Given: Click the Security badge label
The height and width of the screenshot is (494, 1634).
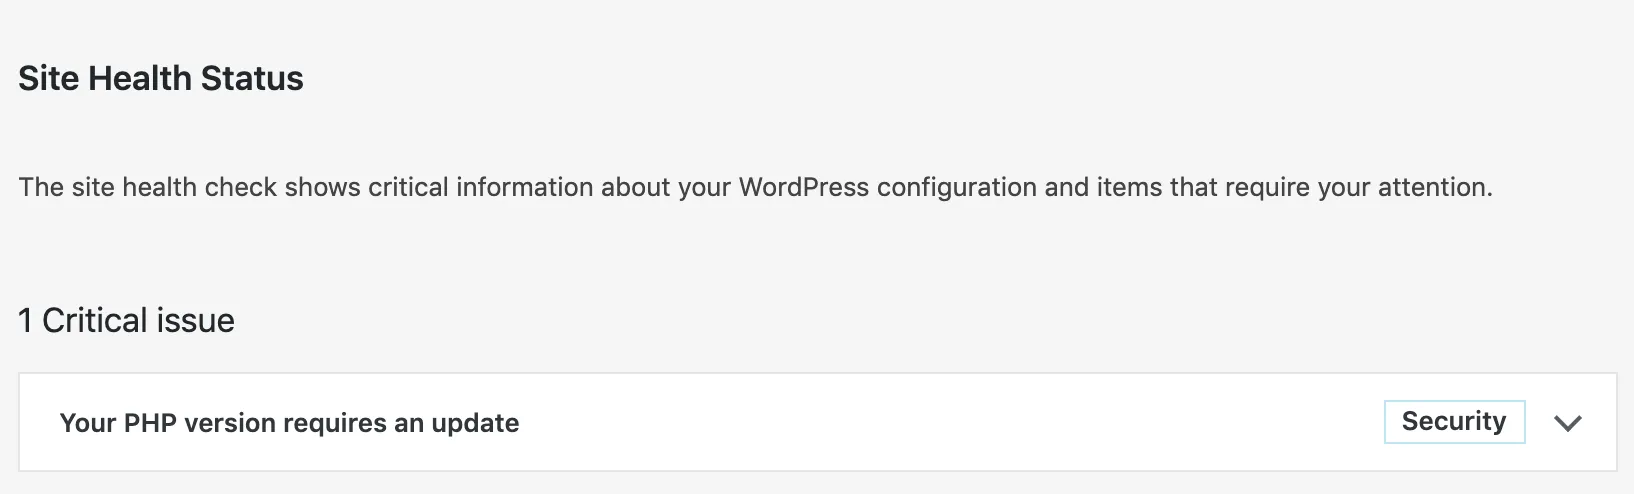Looking at the screenshot, I should 1453,422.
